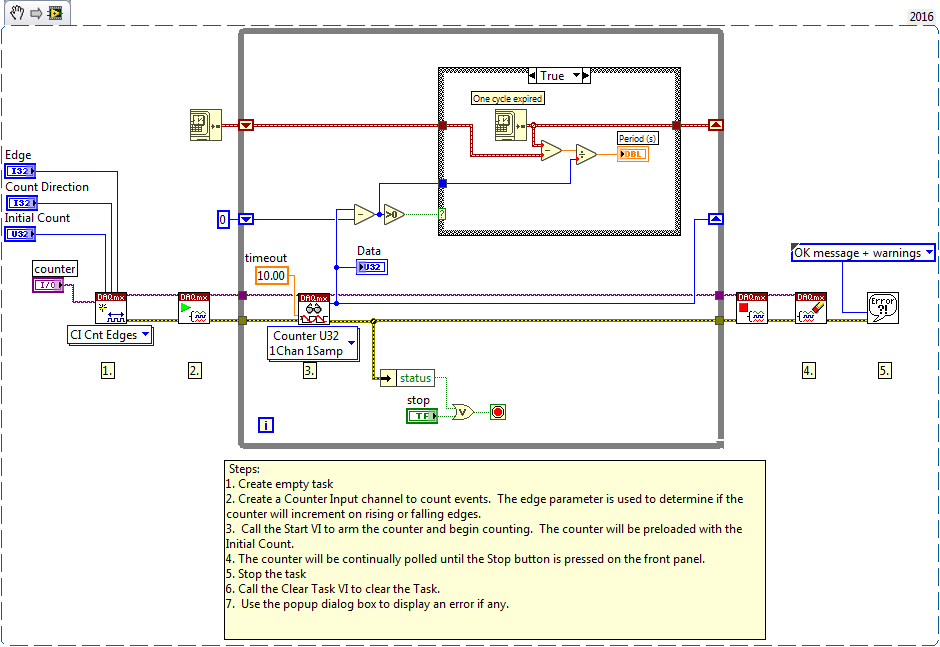Click the DAQmx Clear Task VI
The image size is (940, 647).
(x=811, y=307)
